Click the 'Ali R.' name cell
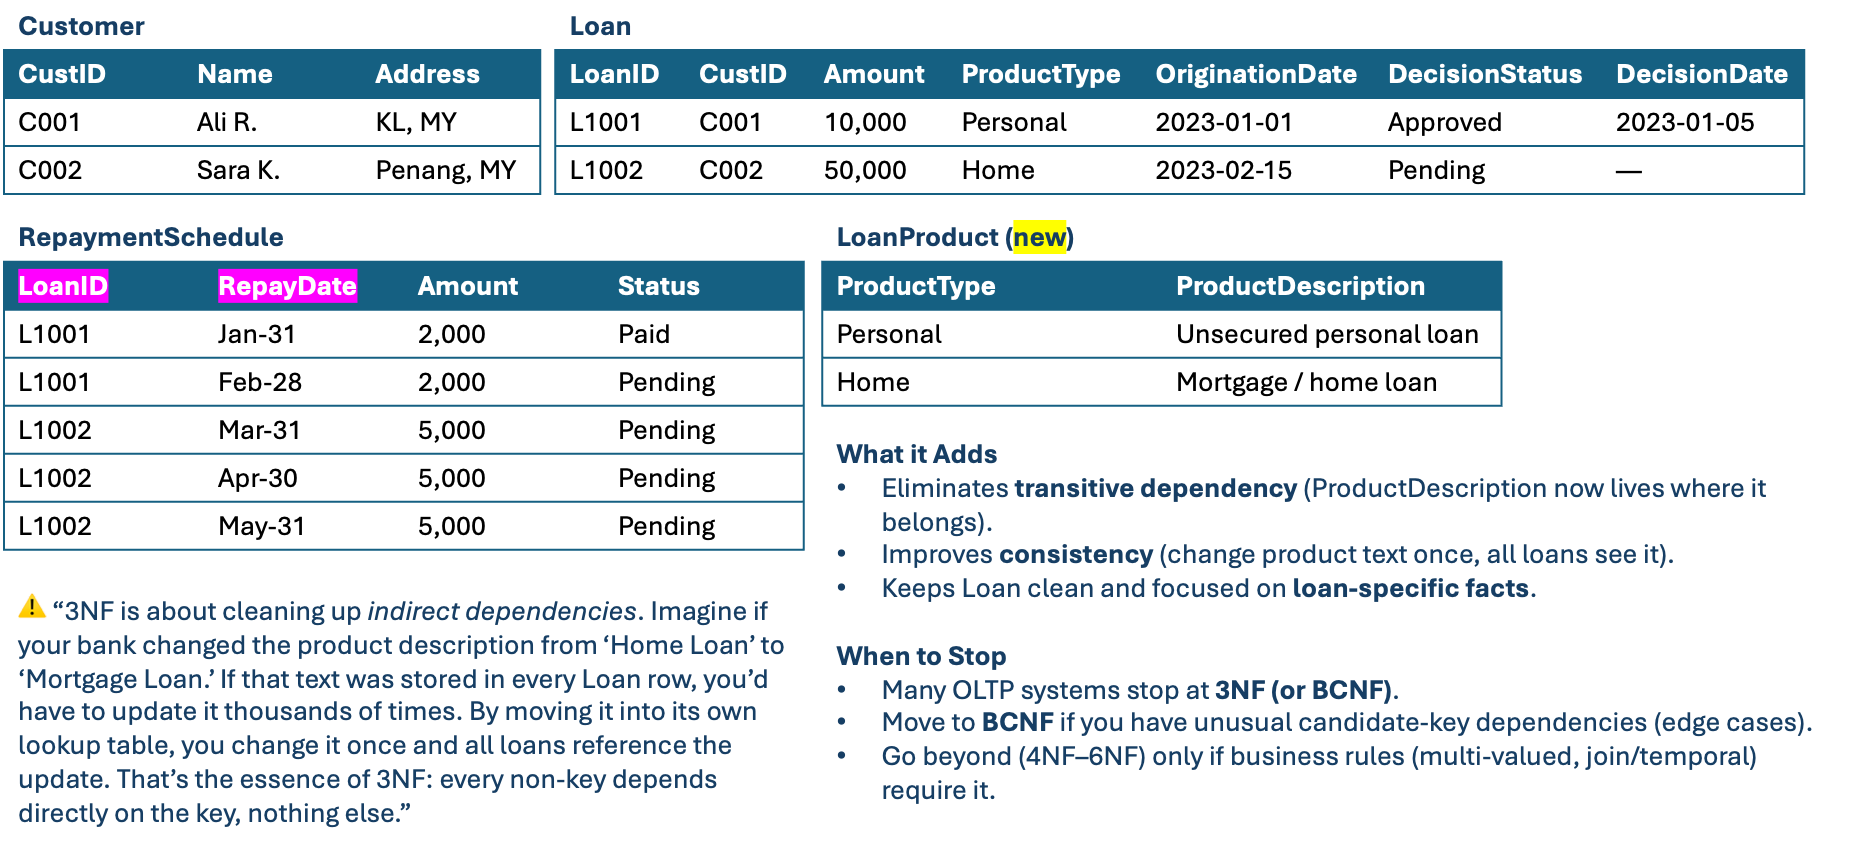Screen dimensions: 1850x848 click(227, 122)
